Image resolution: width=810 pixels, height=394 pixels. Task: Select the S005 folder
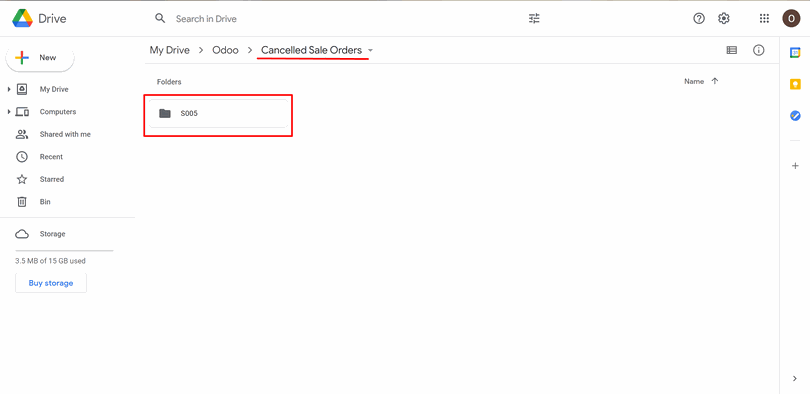pos(219,113)
